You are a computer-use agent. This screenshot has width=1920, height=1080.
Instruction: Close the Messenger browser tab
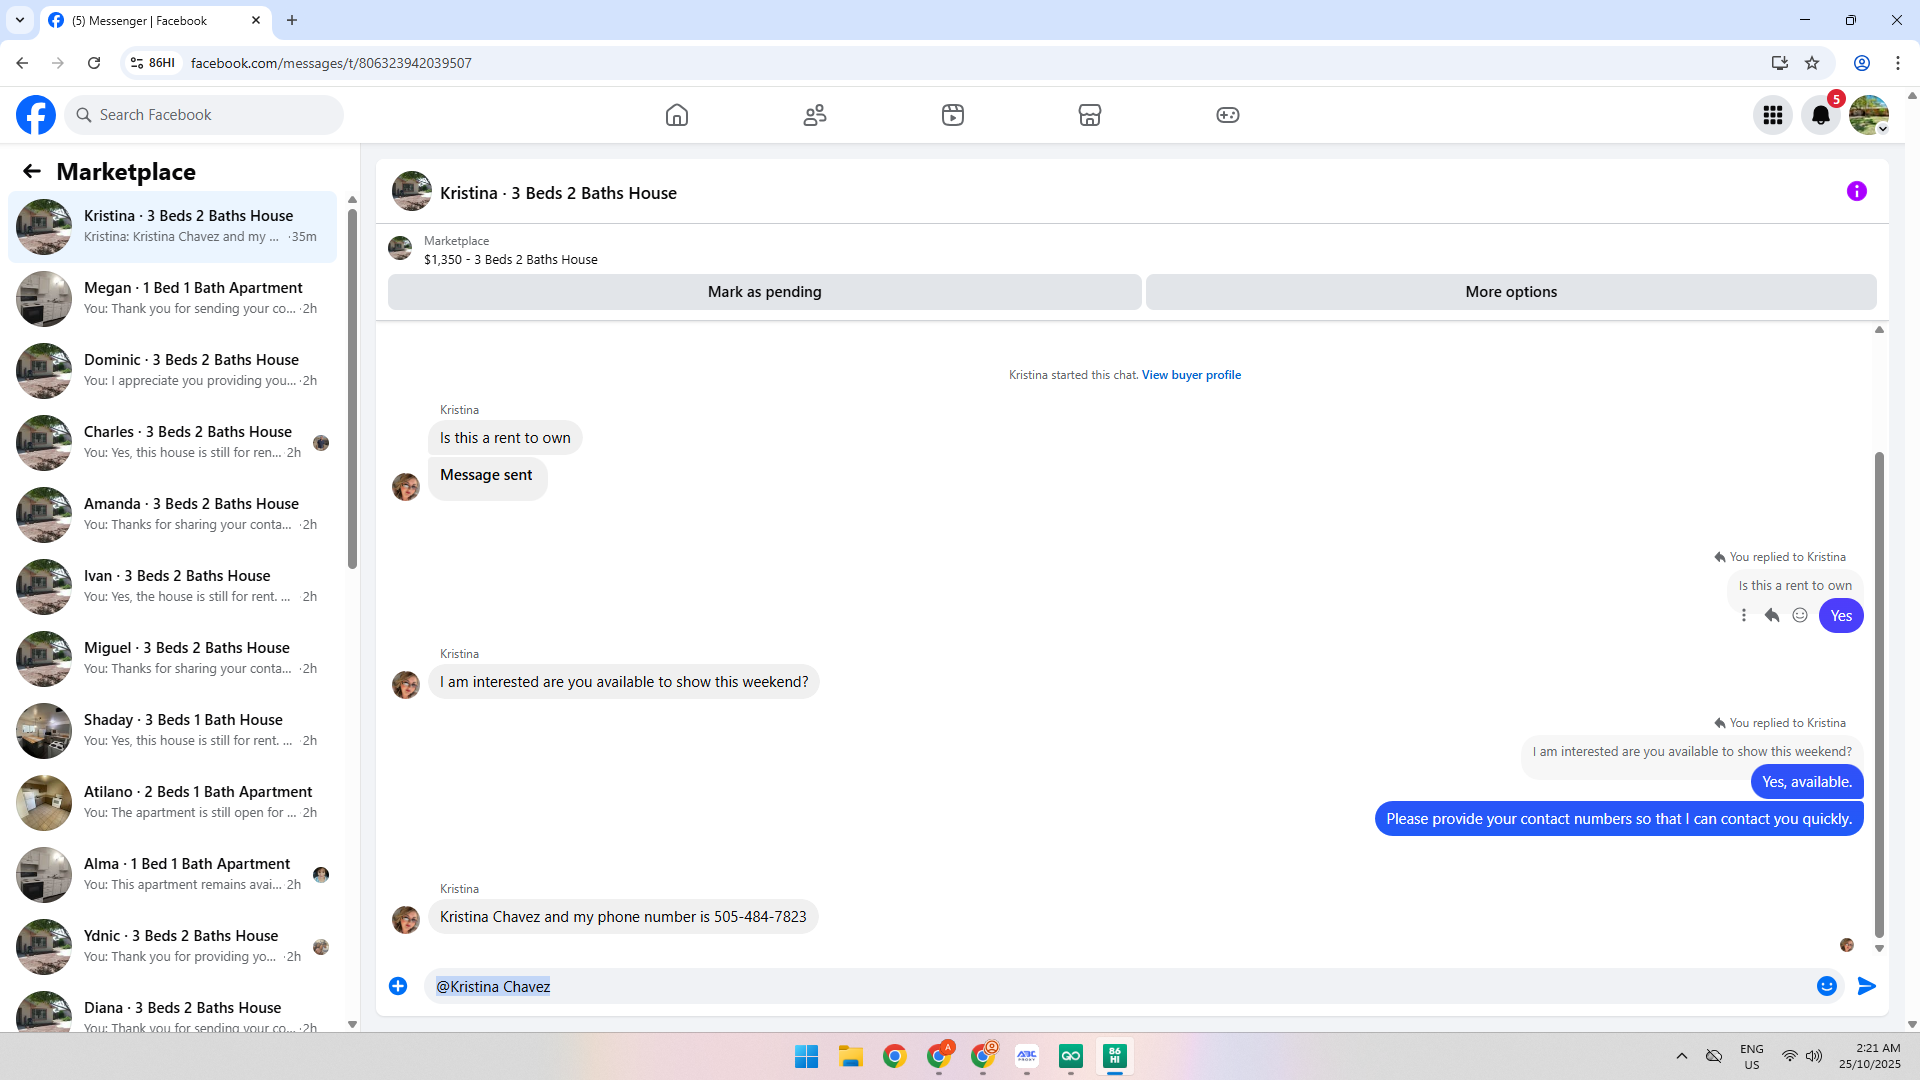coord(256,20)
